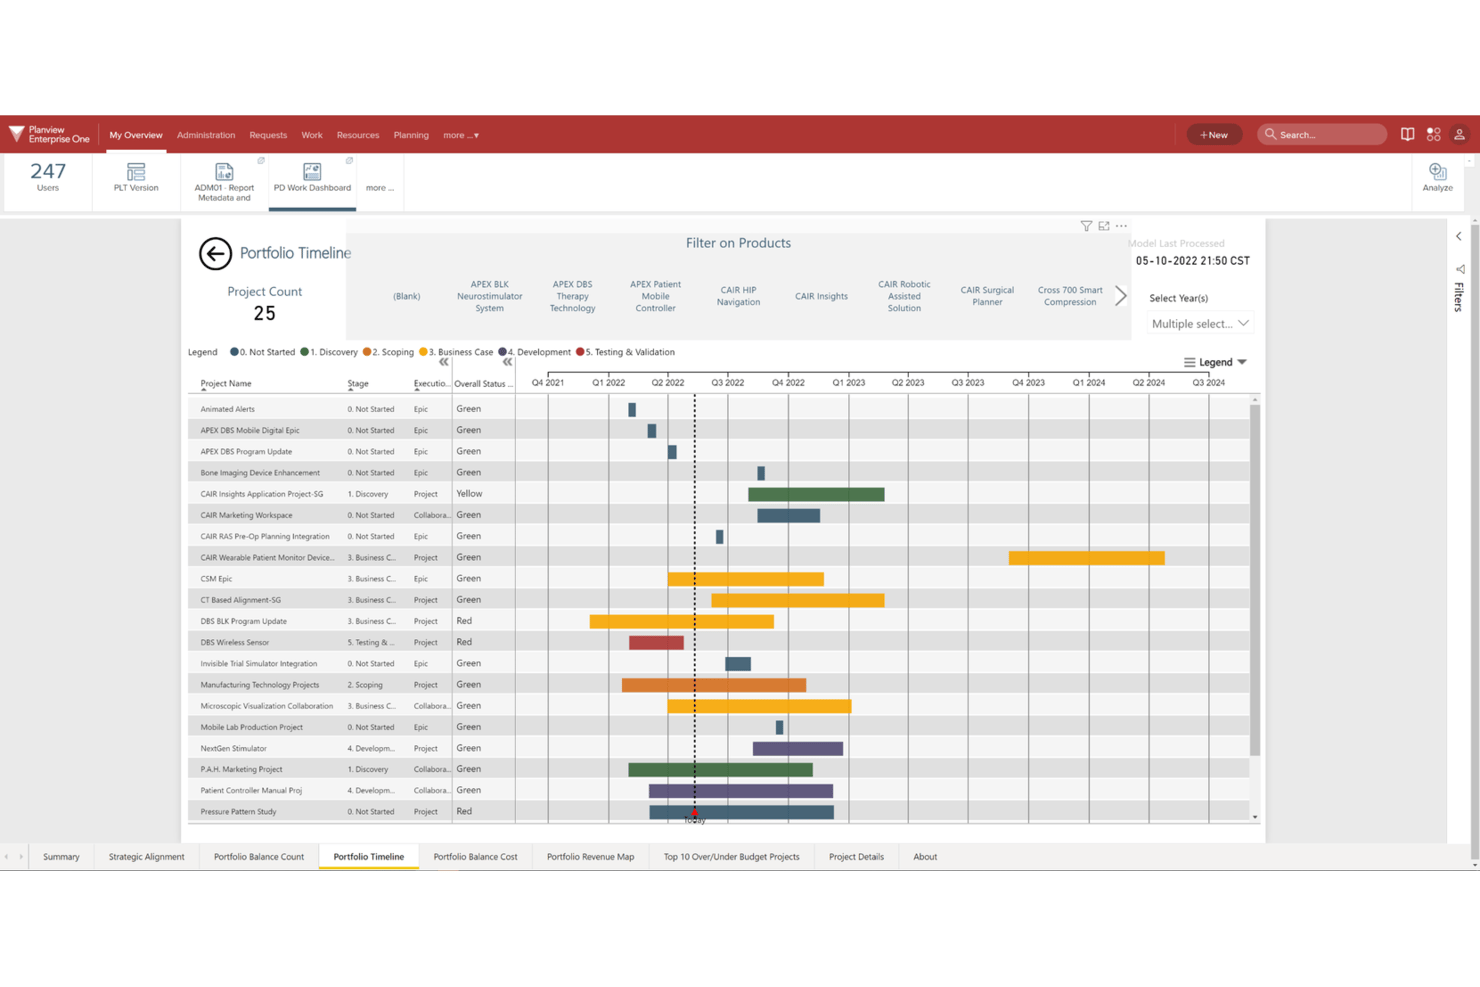Image resolution: width=1480 pixels, height=987 pixels.
Task: Select the yellow CAIR Wearable Patient Monitor bar
Action: pos(1086,558)
